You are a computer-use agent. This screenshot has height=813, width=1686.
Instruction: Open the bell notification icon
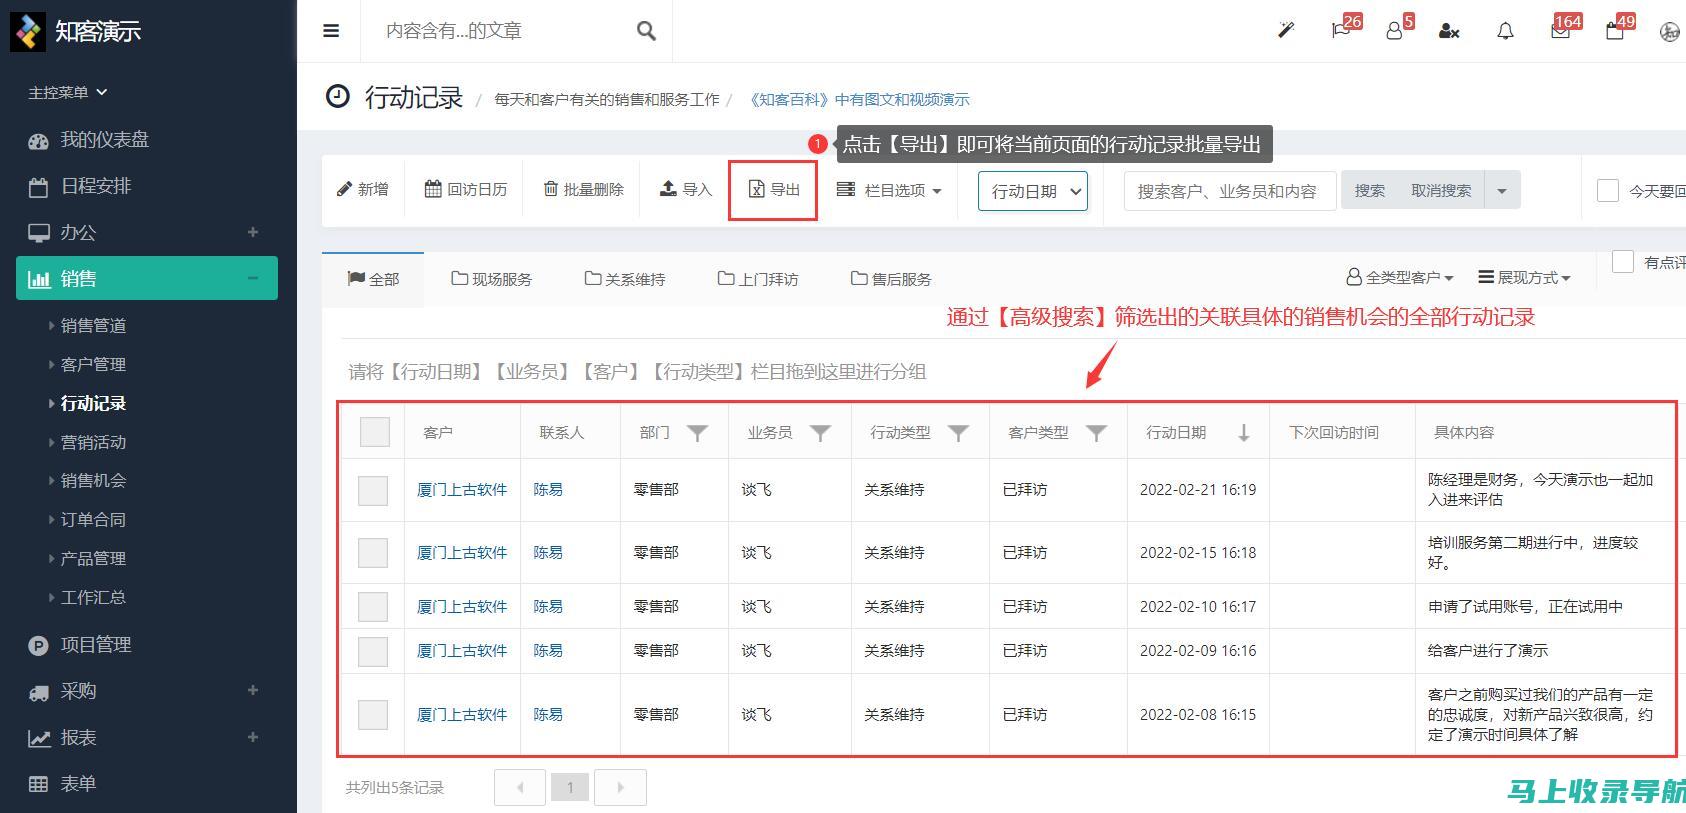click(1505, 31)
